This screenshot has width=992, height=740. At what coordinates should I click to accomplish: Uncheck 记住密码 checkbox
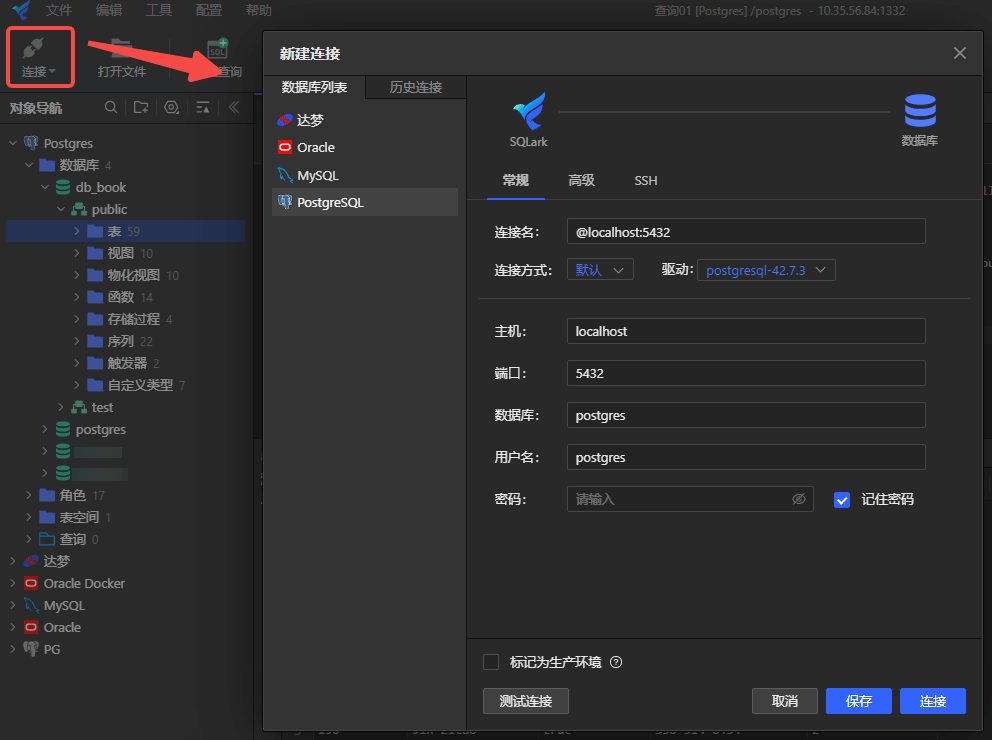point(841,500)
